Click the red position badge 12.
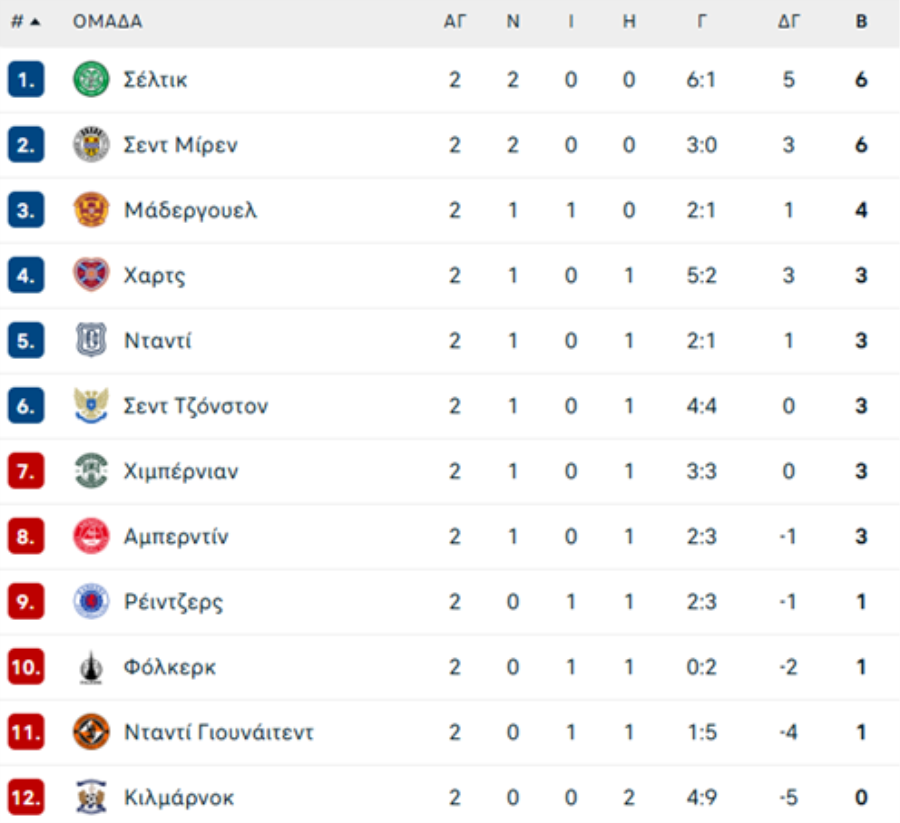 [x=26, y=797]
